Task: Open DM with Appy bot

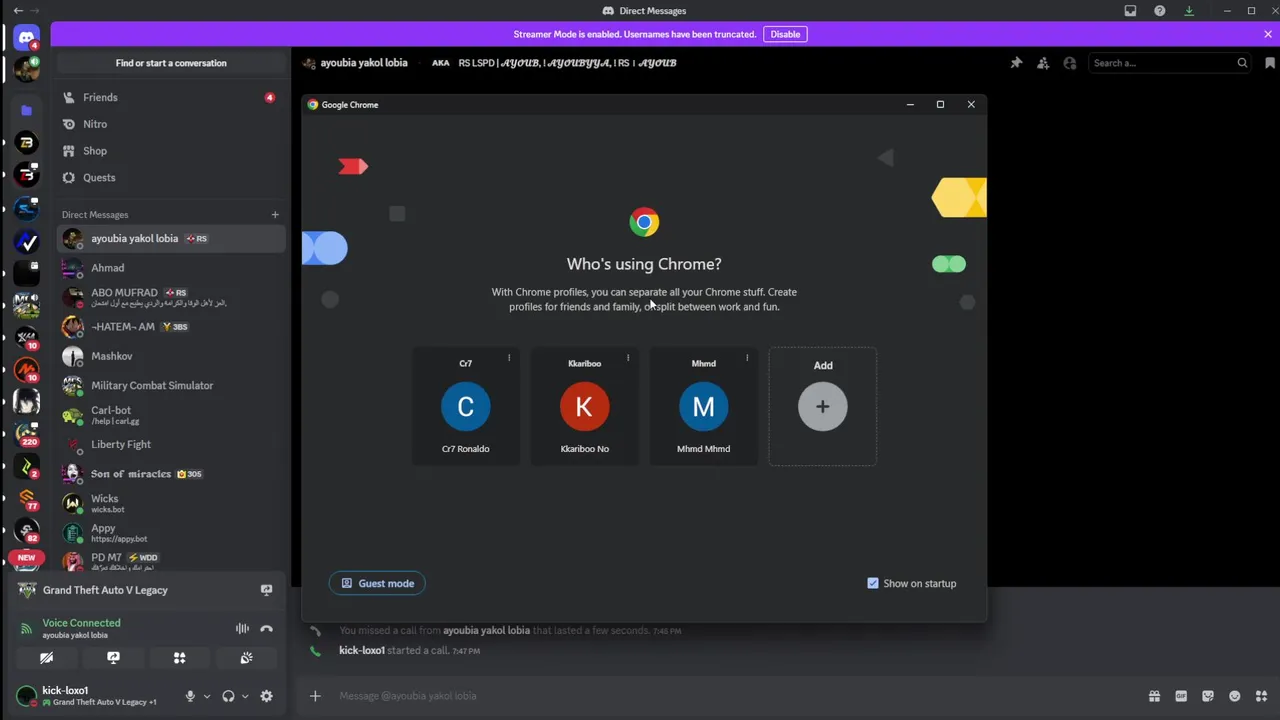Action: 171,532
